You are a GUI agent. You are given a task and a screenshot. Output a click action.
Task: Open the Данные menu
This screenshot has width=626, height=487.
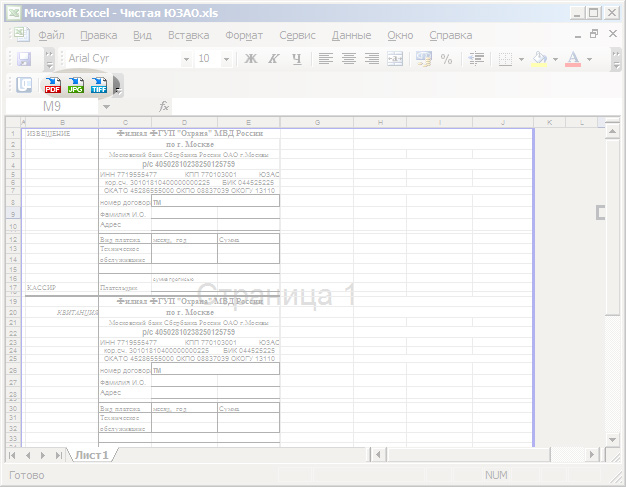(351, 36)
